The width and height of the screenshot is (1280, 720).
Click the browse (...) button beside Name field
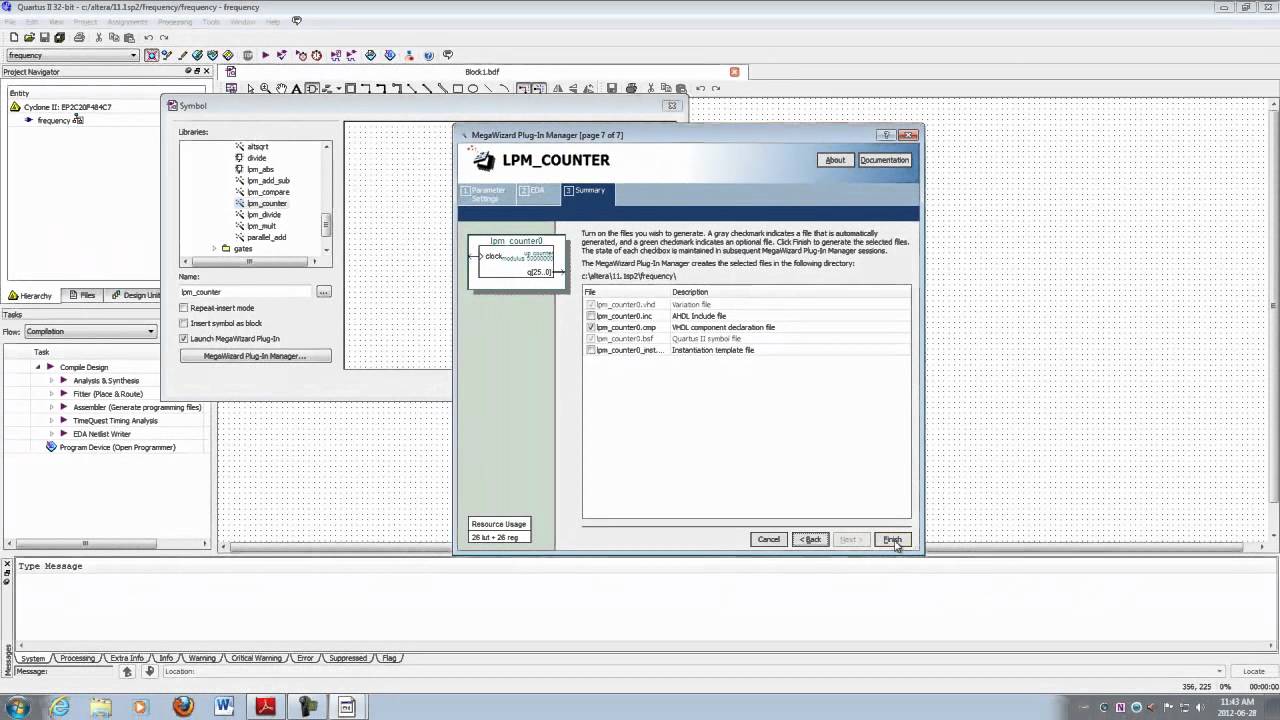coord(323,292)
